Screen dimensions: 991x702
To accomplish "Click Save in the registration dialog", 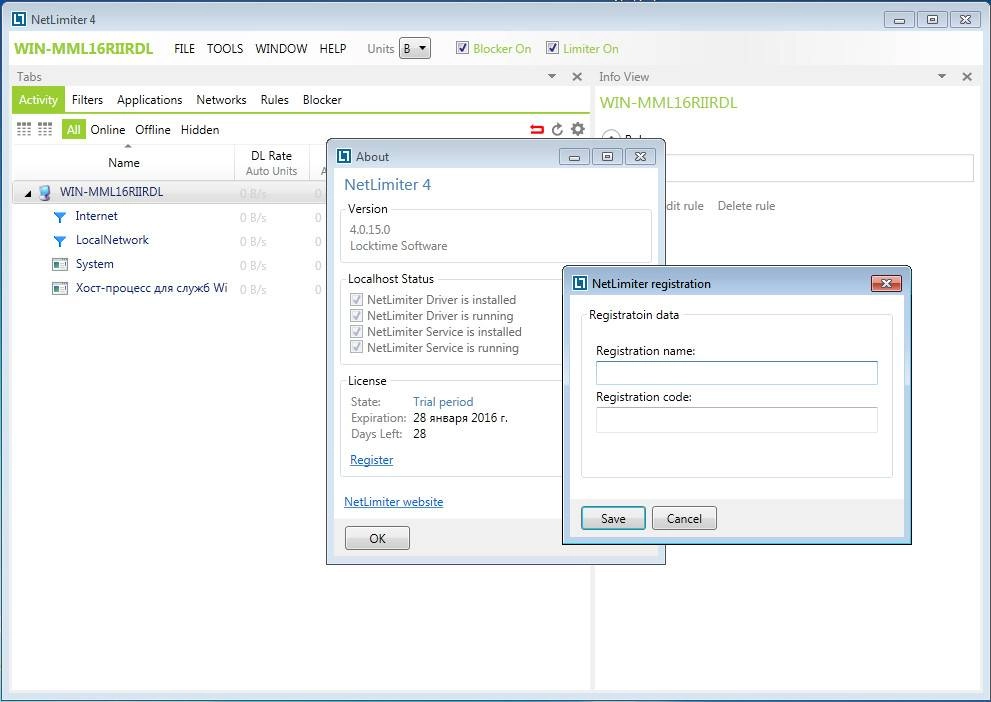I will (x=613, y=518).
